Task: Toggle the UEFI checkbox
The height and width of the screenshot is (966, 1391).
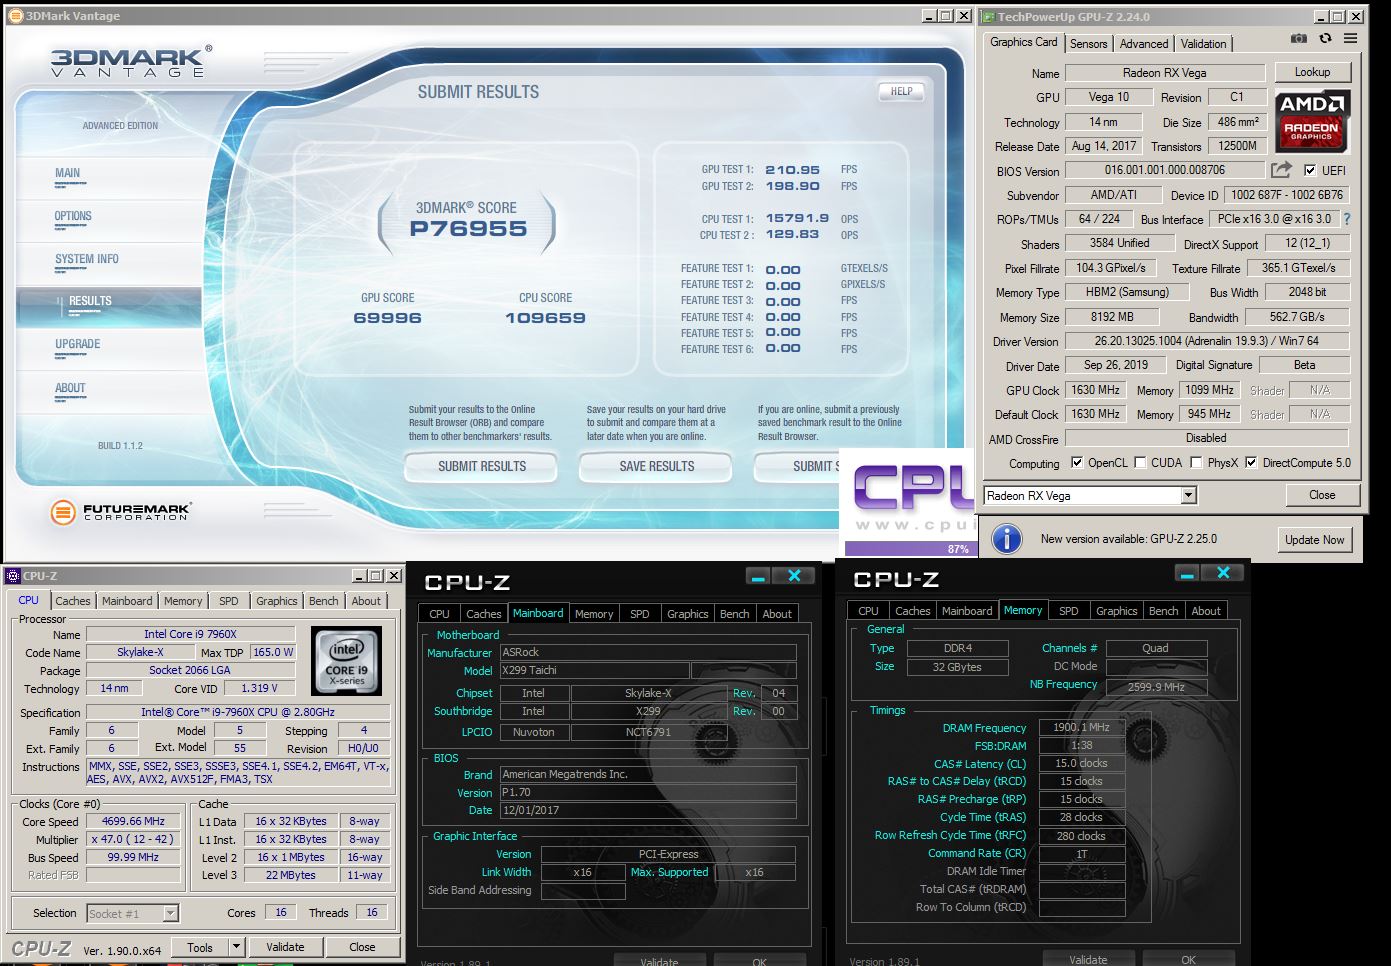Action: (1310, 171)
